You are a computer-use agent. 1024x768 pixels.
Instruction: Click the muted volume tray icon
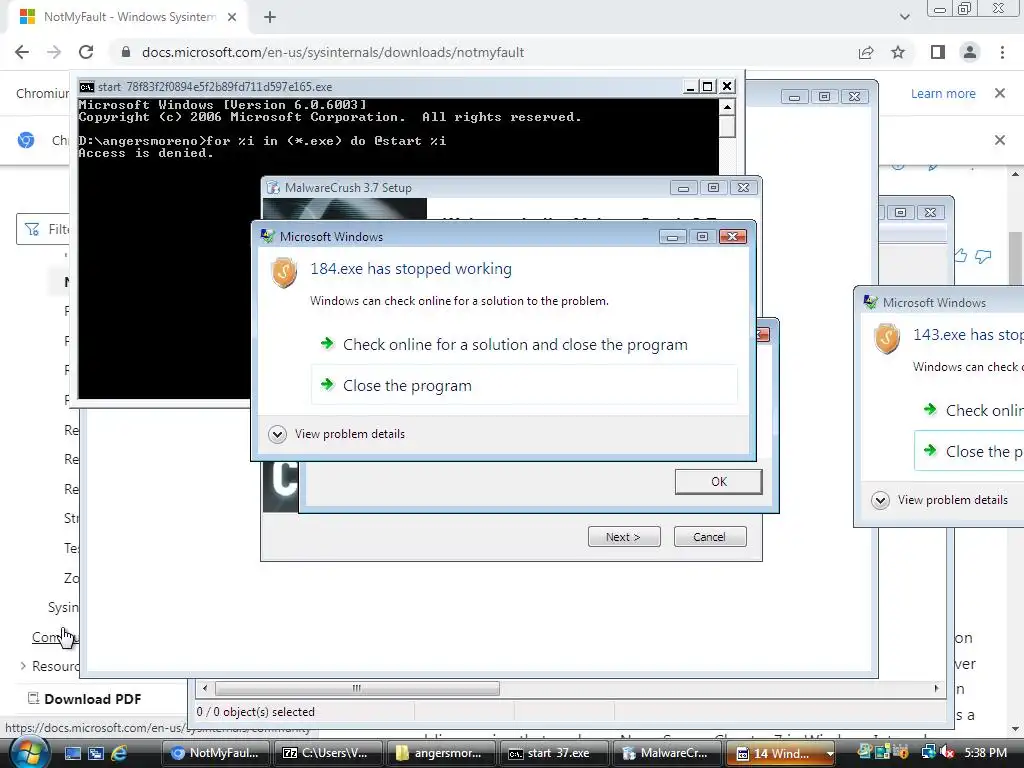point(947,753)
